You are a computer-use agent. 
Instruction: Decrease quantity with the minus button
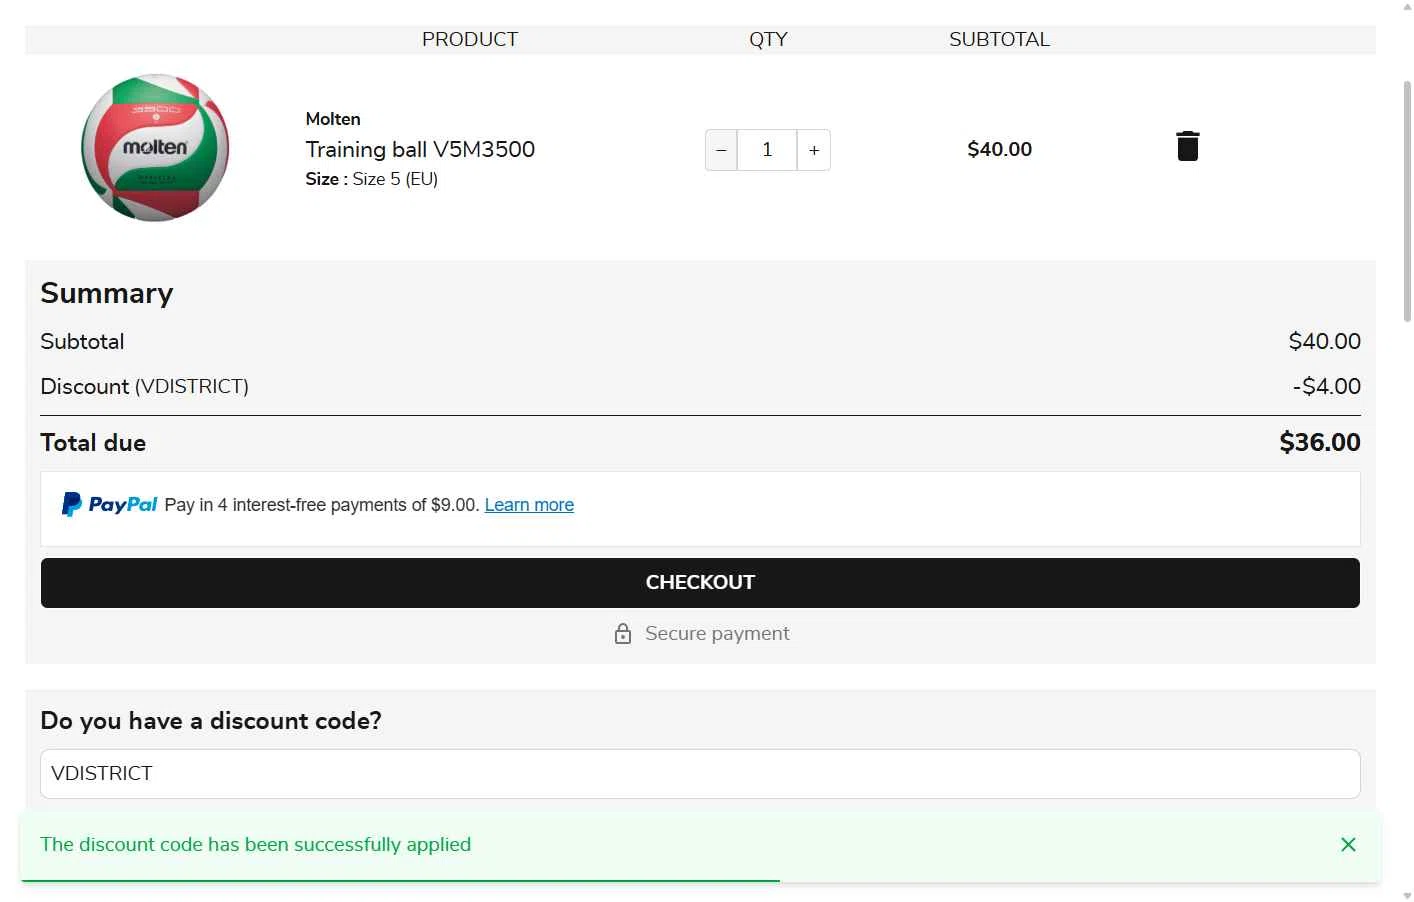[721, 150]
